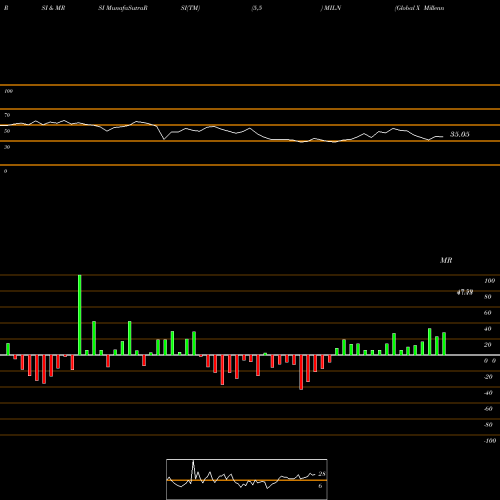Click the RSI axis label 100
The image size is (500, 500).
(9, 91)
